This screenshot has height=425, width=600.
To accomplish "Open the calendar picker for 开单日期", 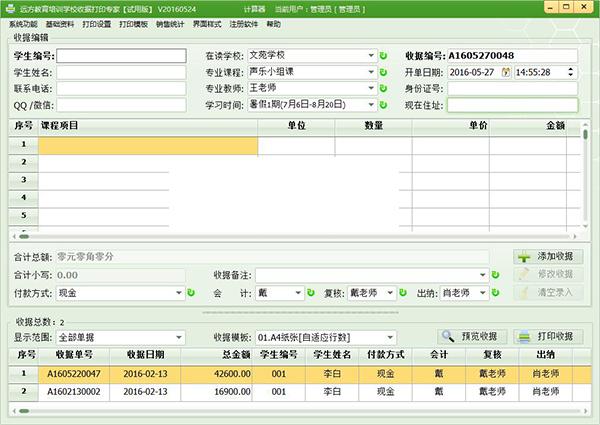I will click(x=506, y=72).
